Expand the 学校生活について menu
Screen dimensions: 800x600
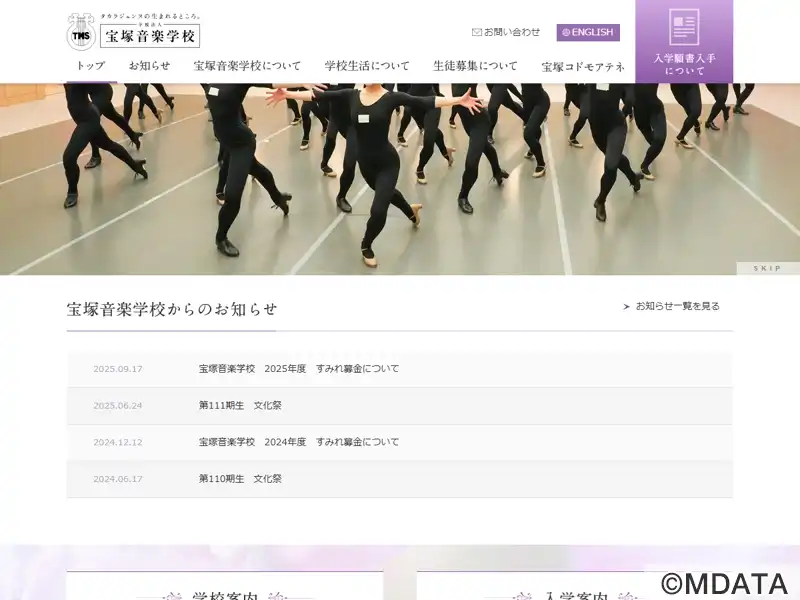pos(367,66)
